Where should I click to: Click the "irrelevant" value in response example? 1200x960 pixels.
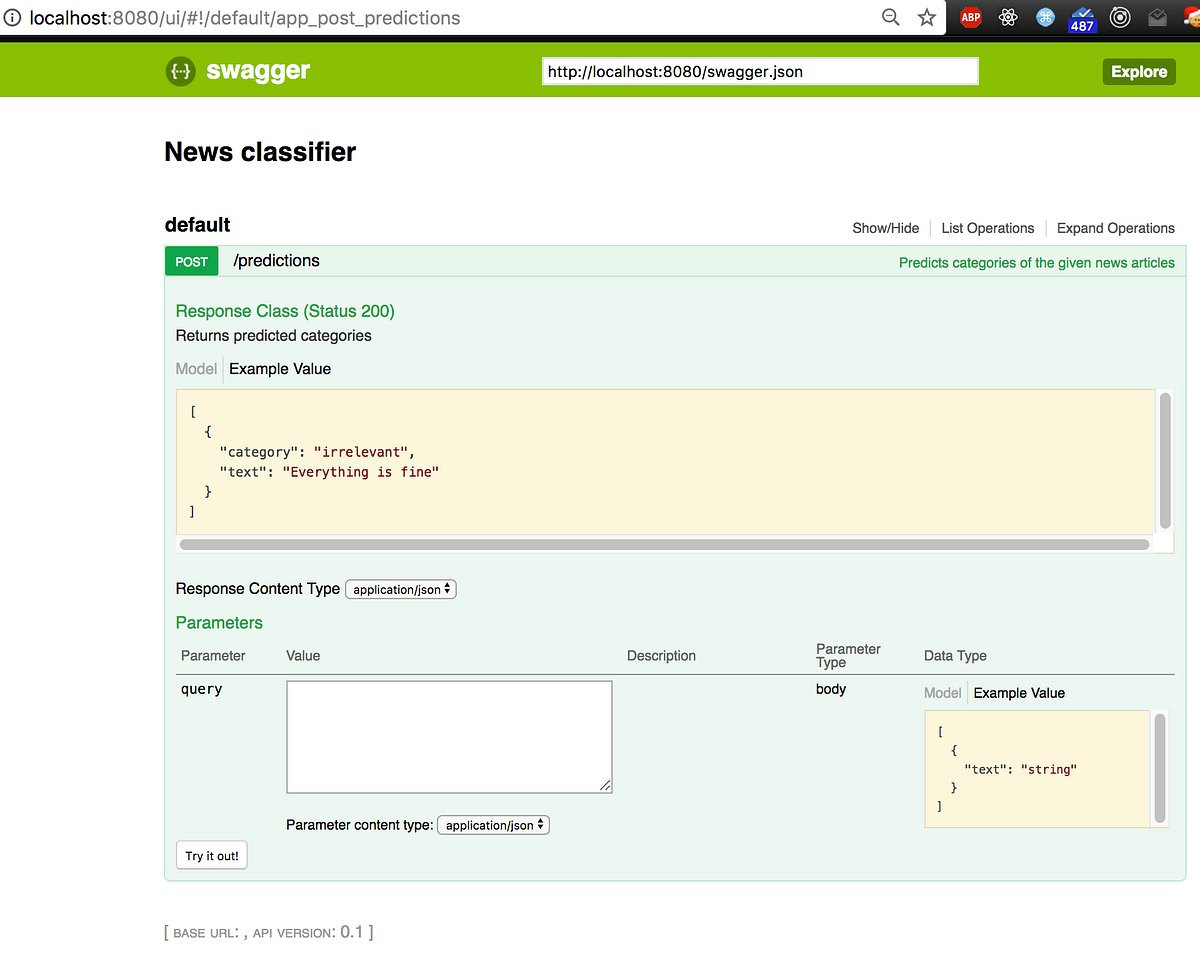(x=360, y=452)
